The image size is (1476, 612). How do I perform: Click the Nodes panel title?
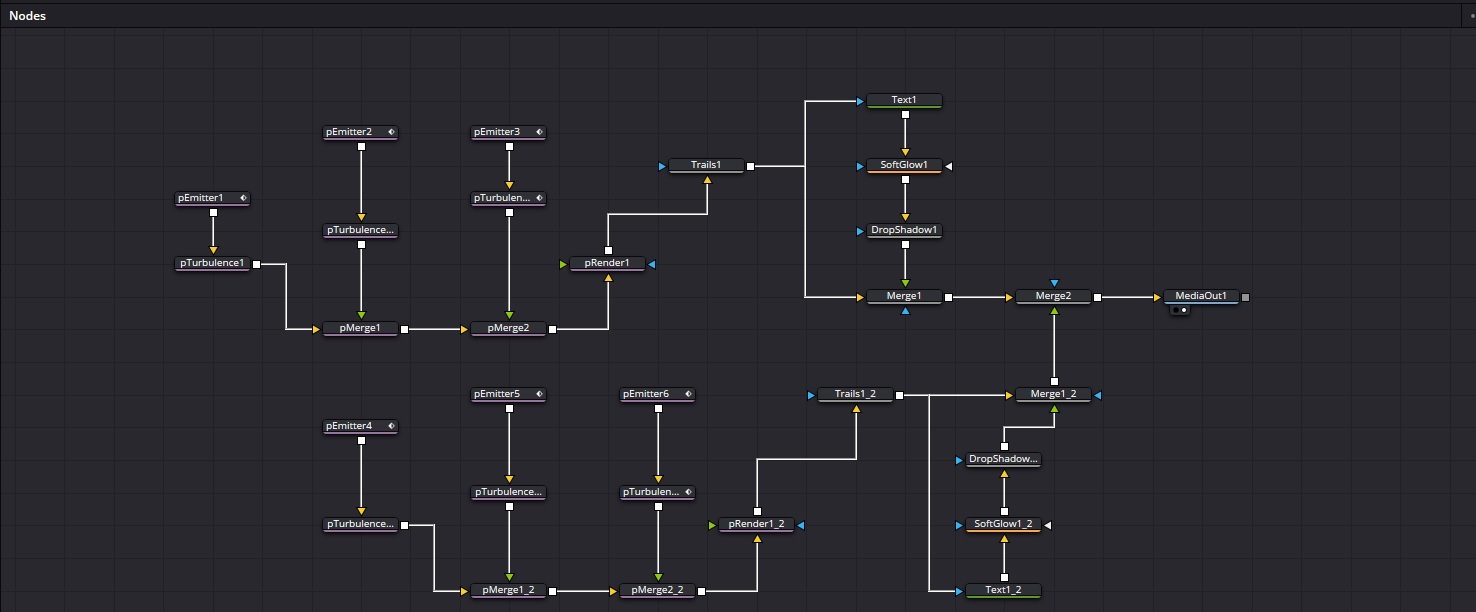click(27, 16)
